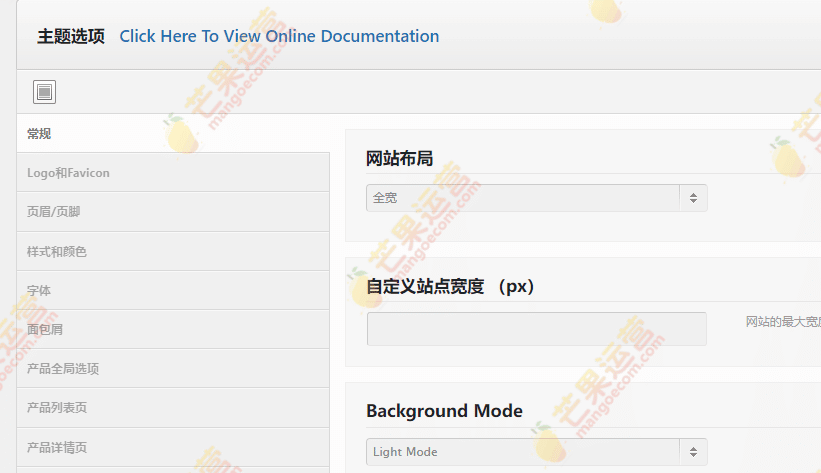The height and width of the screenshot is (473, 821).
Task: Click the 自定义站点宽度 (px) heading
Action: 450,287
